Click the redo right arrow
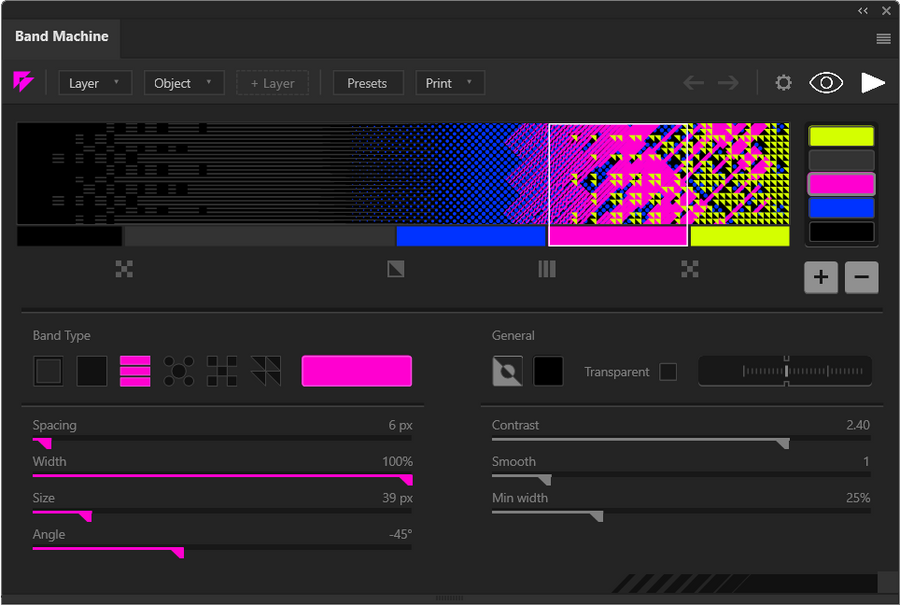This screenshot has width=900, height=605. (x=728, y=83)
